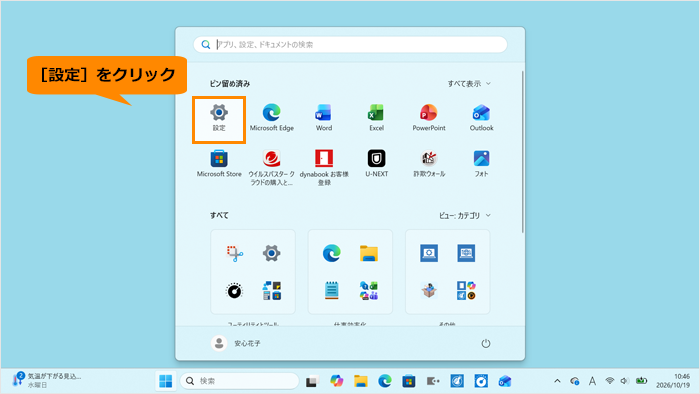Screen dimensions: 700x394
Task: Open the pinned Excel app
Action: (376, 118)
